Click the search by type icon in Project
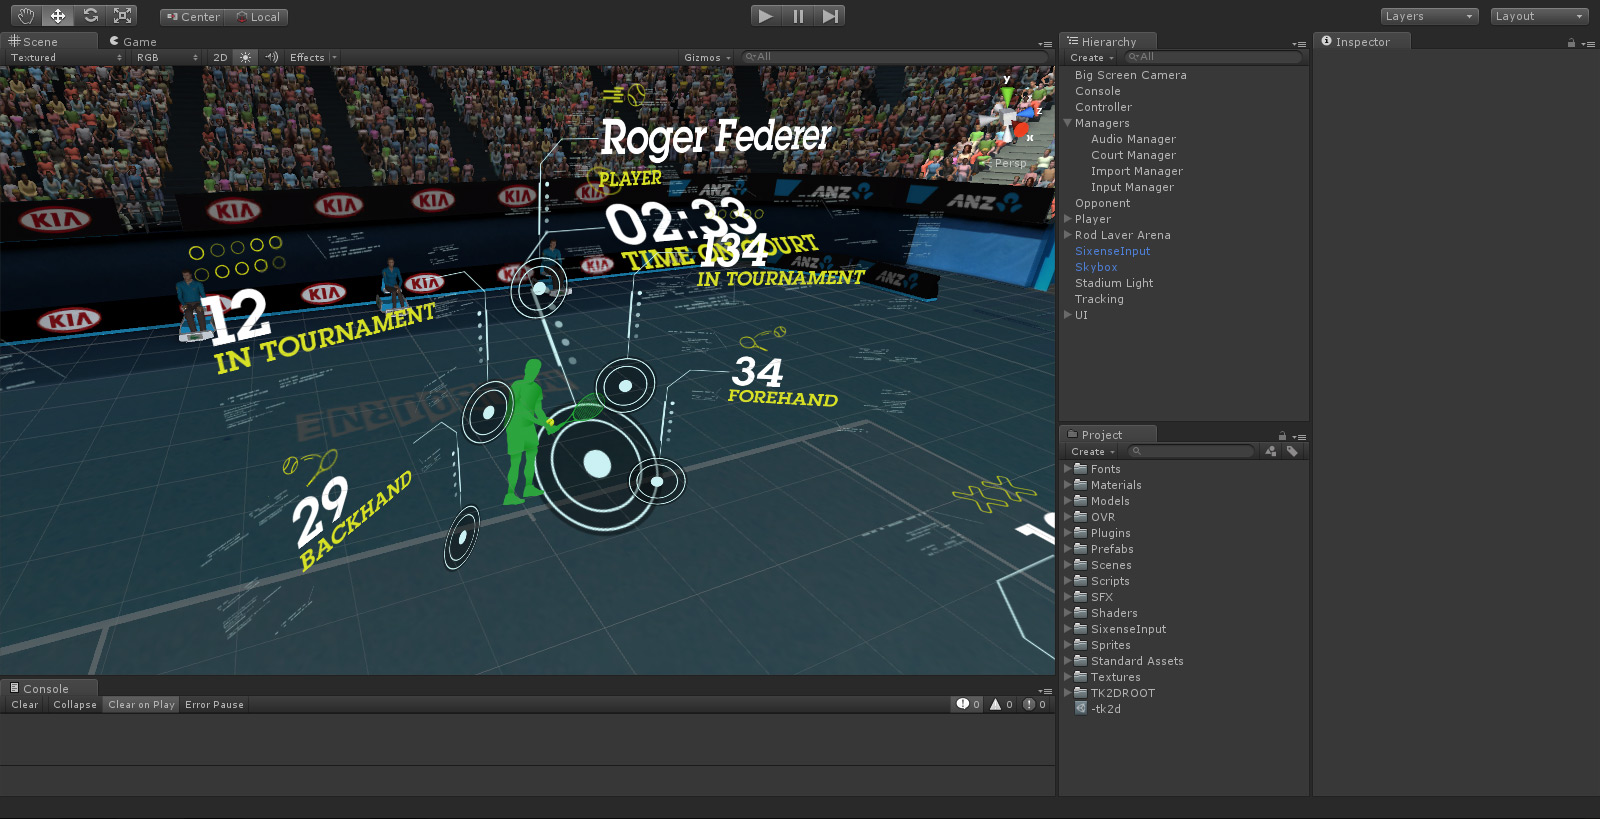 [1271, 452]
